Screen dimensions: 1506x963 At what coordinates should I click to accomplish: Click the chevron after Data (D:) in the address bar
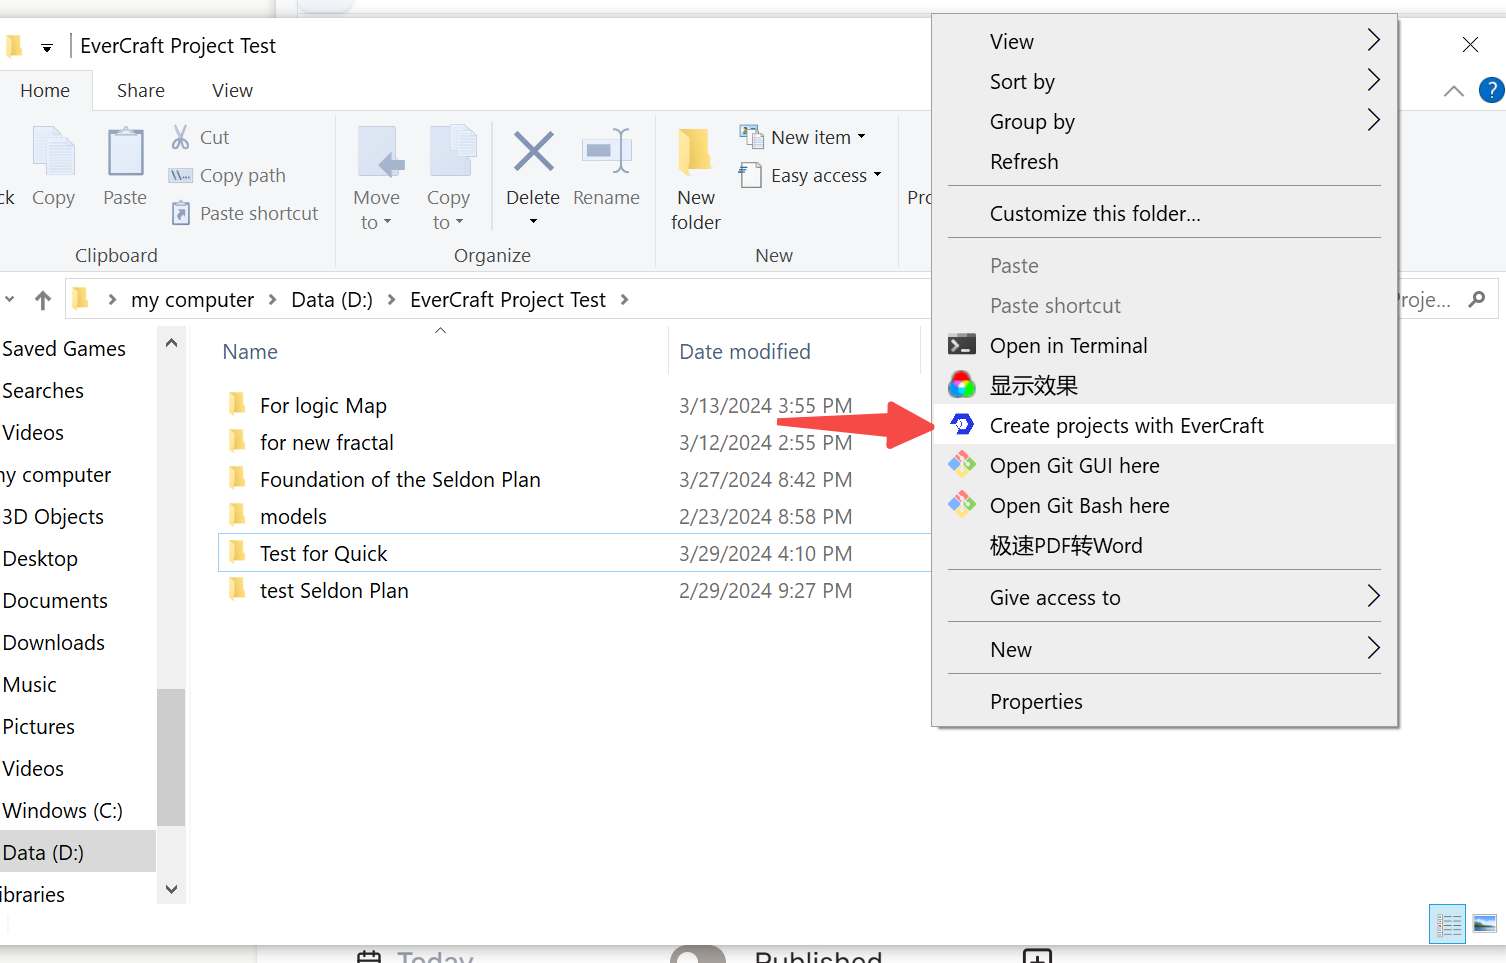click(391, 299)
